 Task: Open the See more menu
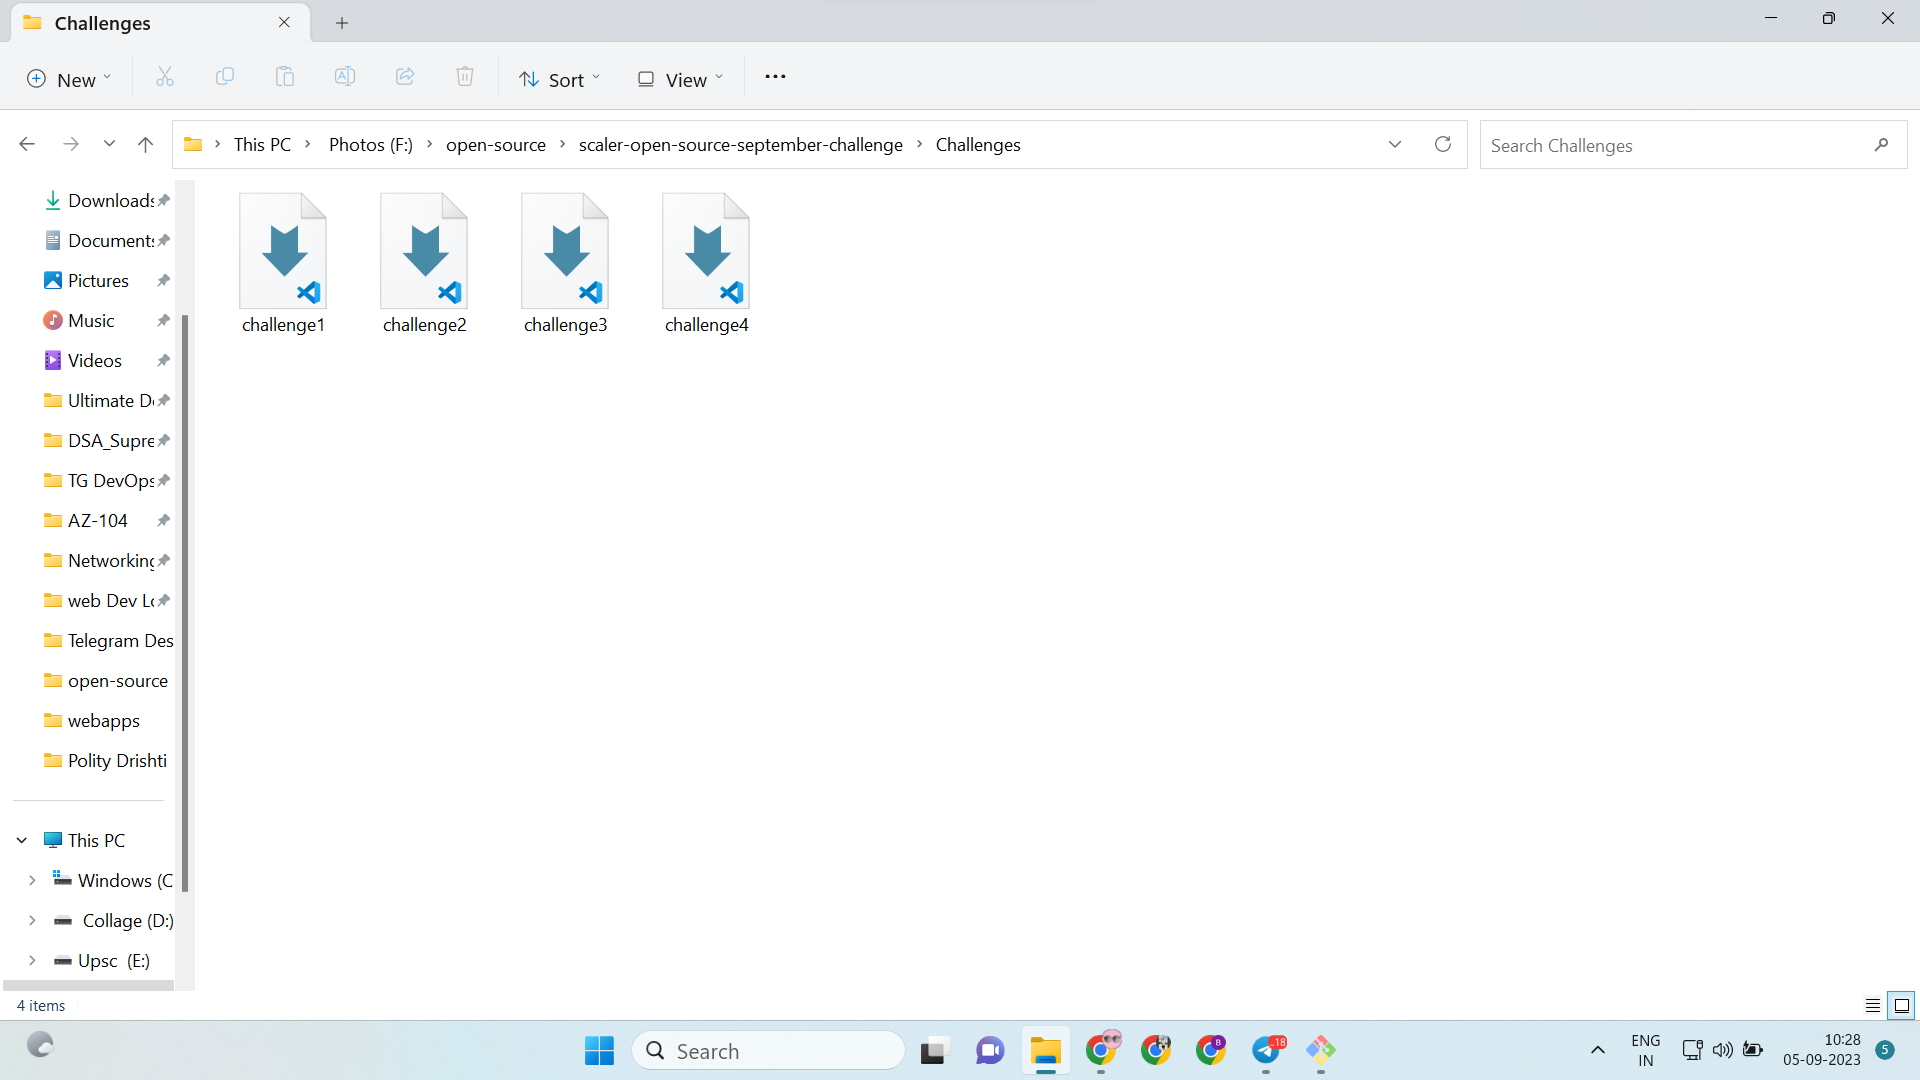(x=776, y=77)
